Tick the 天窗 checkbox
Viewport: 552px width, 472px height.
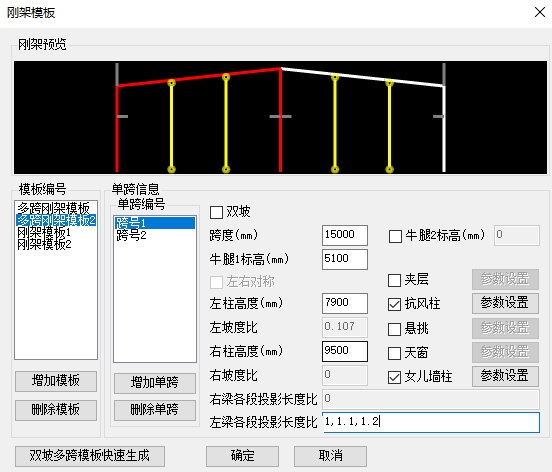pyautogui.click(x=394, y=353)
